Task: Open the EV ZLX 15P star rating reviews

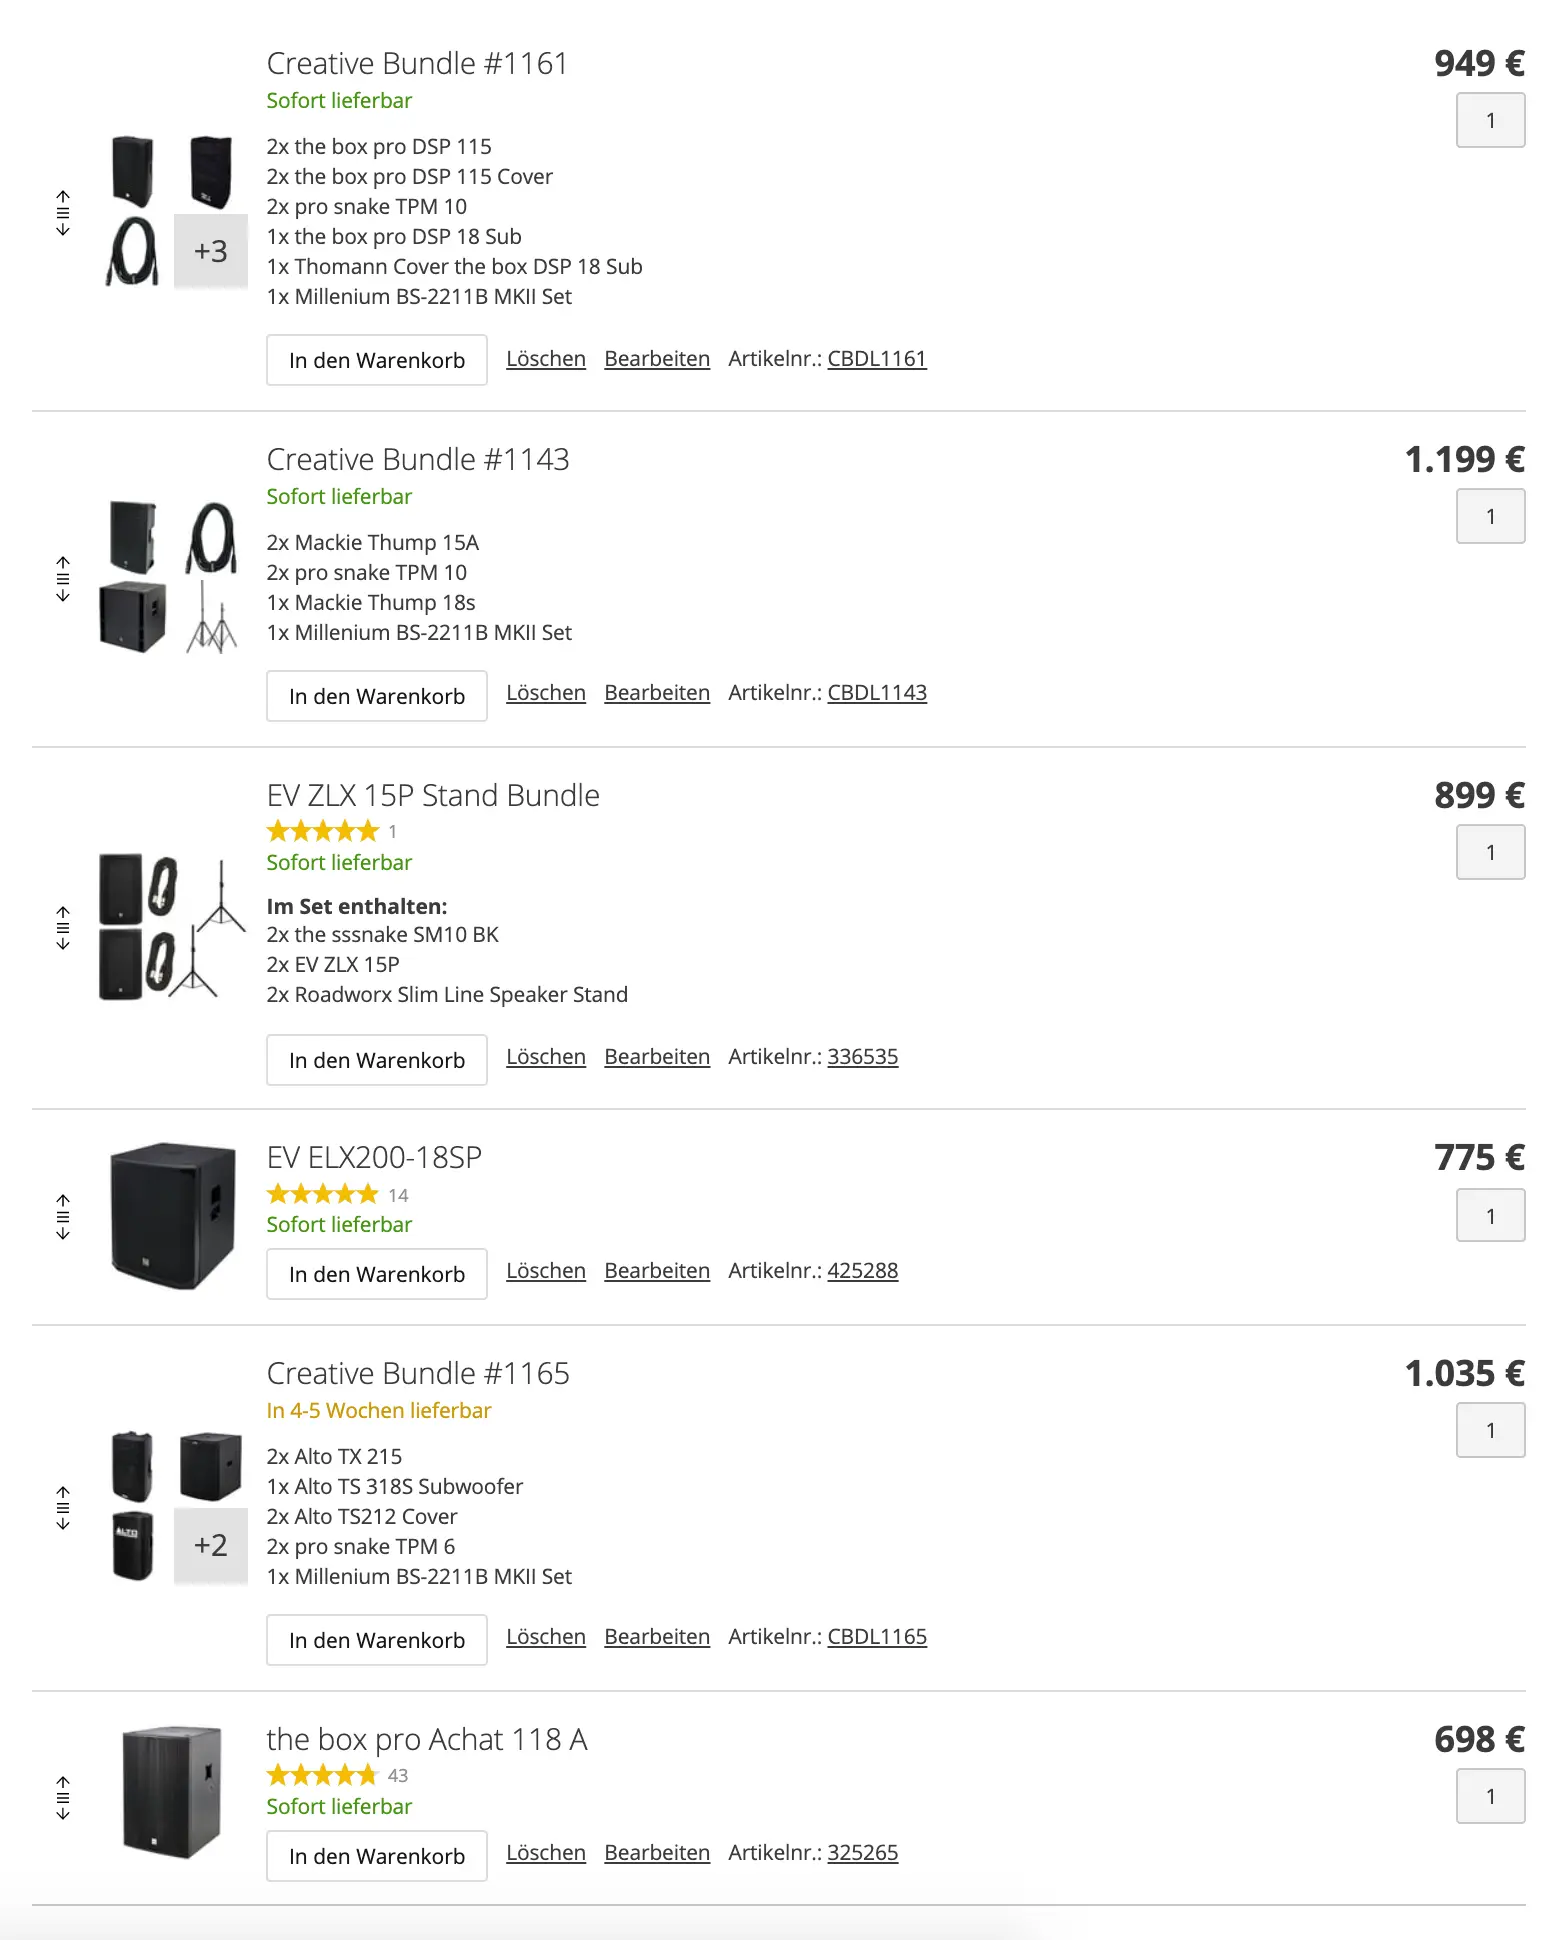Action: (323, 831)
